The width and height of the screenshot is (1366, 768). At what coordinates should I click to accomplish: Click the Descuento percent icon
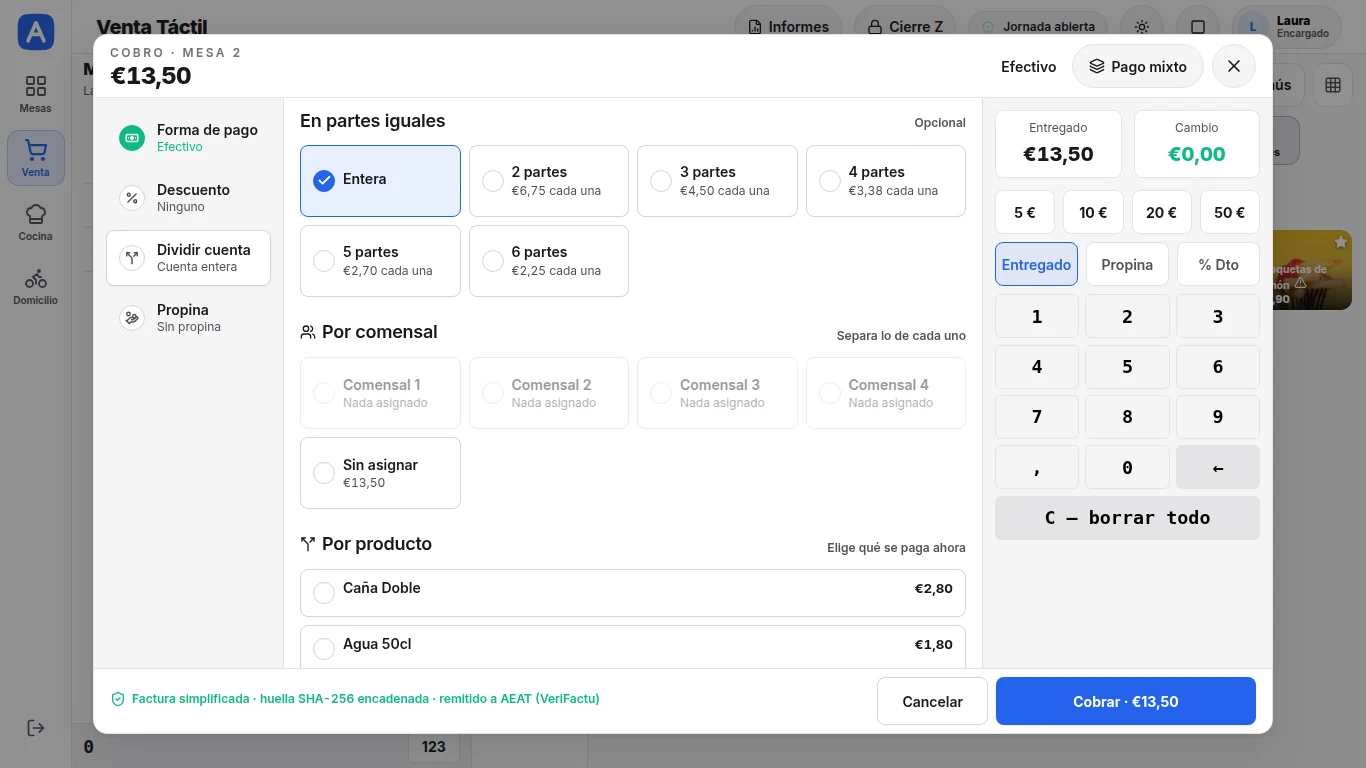(x=132, y=198)
